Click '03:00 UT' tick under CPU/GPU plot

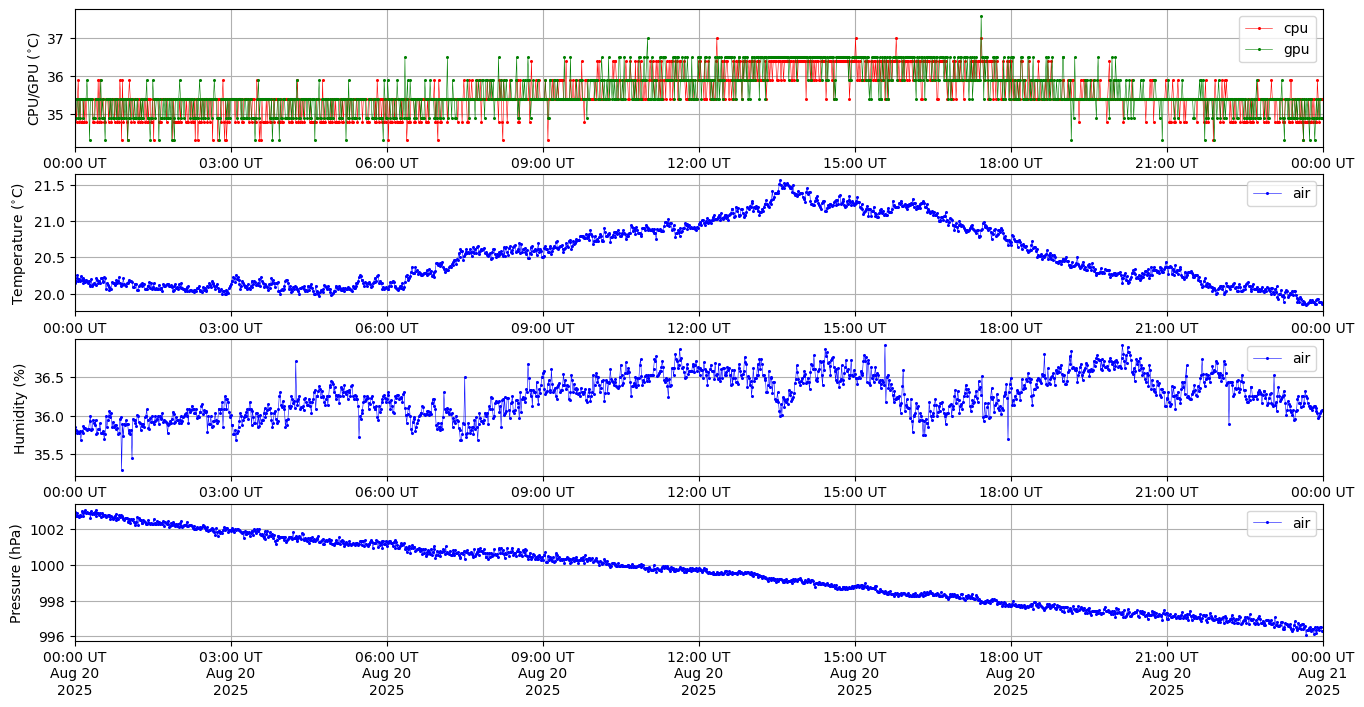pyautogui.click(x=231, y=163)
